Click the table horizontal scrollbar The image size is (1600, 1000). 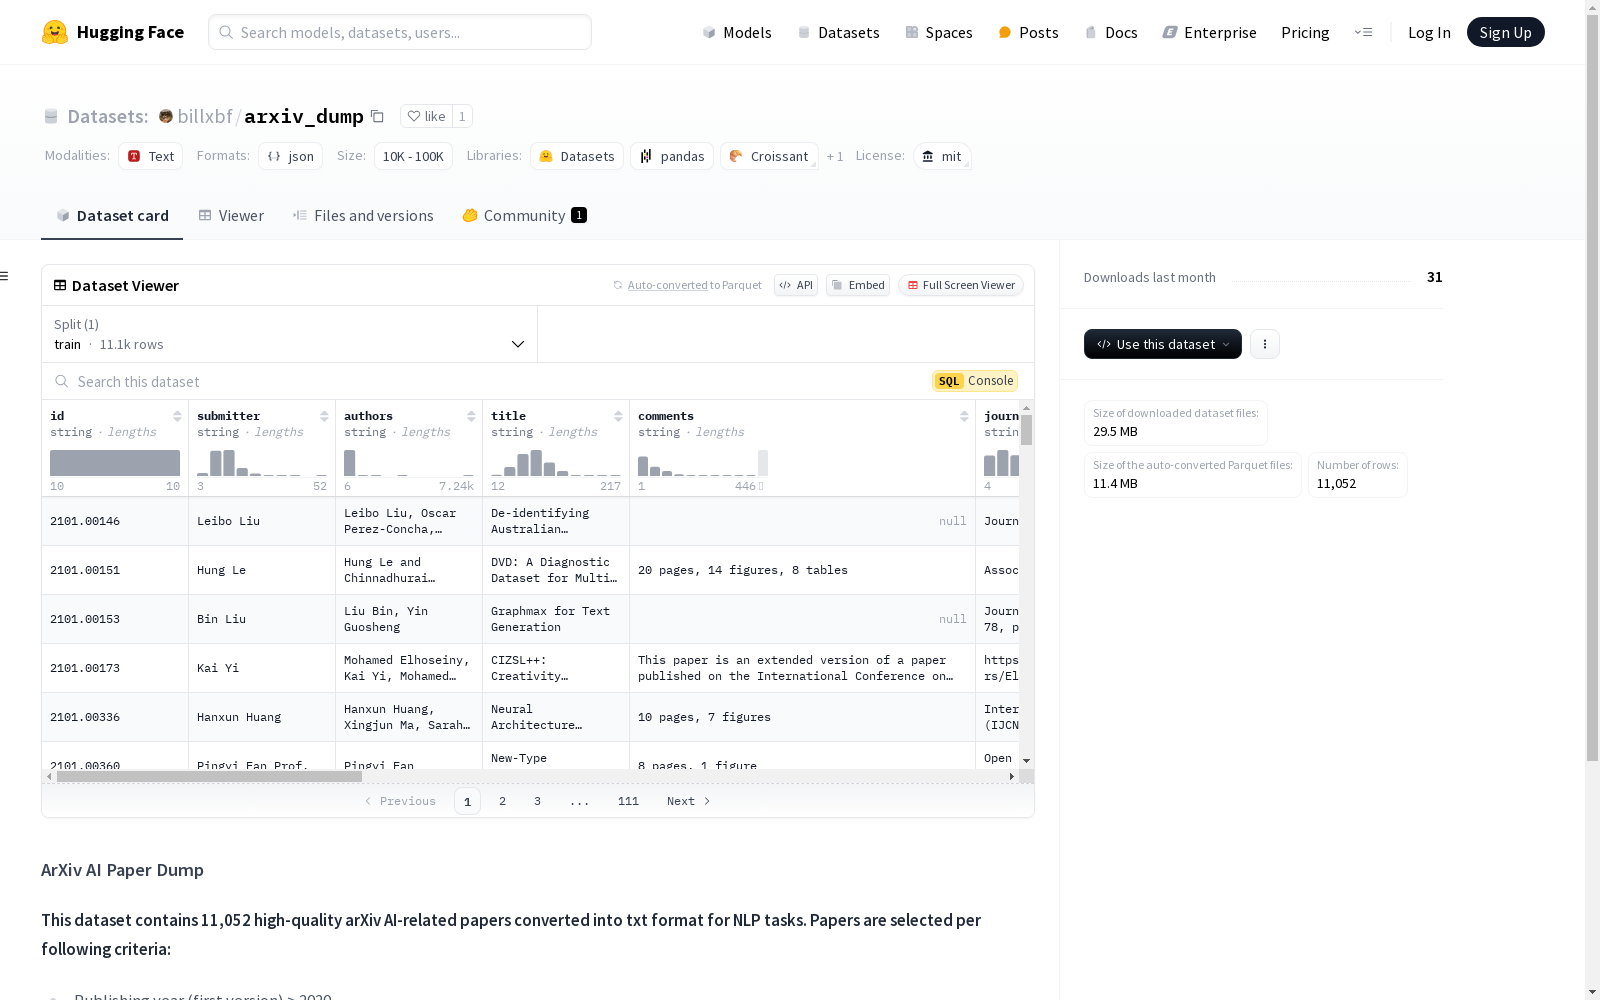[x=209, y=776]
